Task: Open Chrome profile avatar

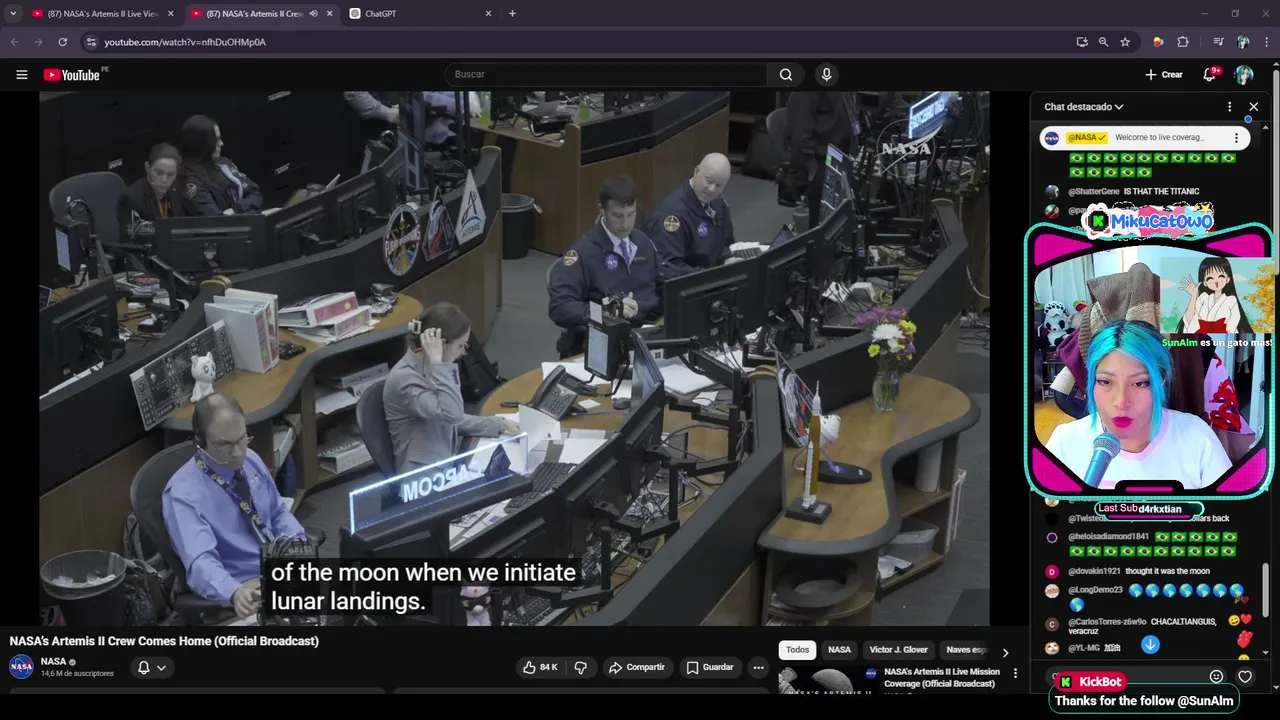Action: 1243,42
